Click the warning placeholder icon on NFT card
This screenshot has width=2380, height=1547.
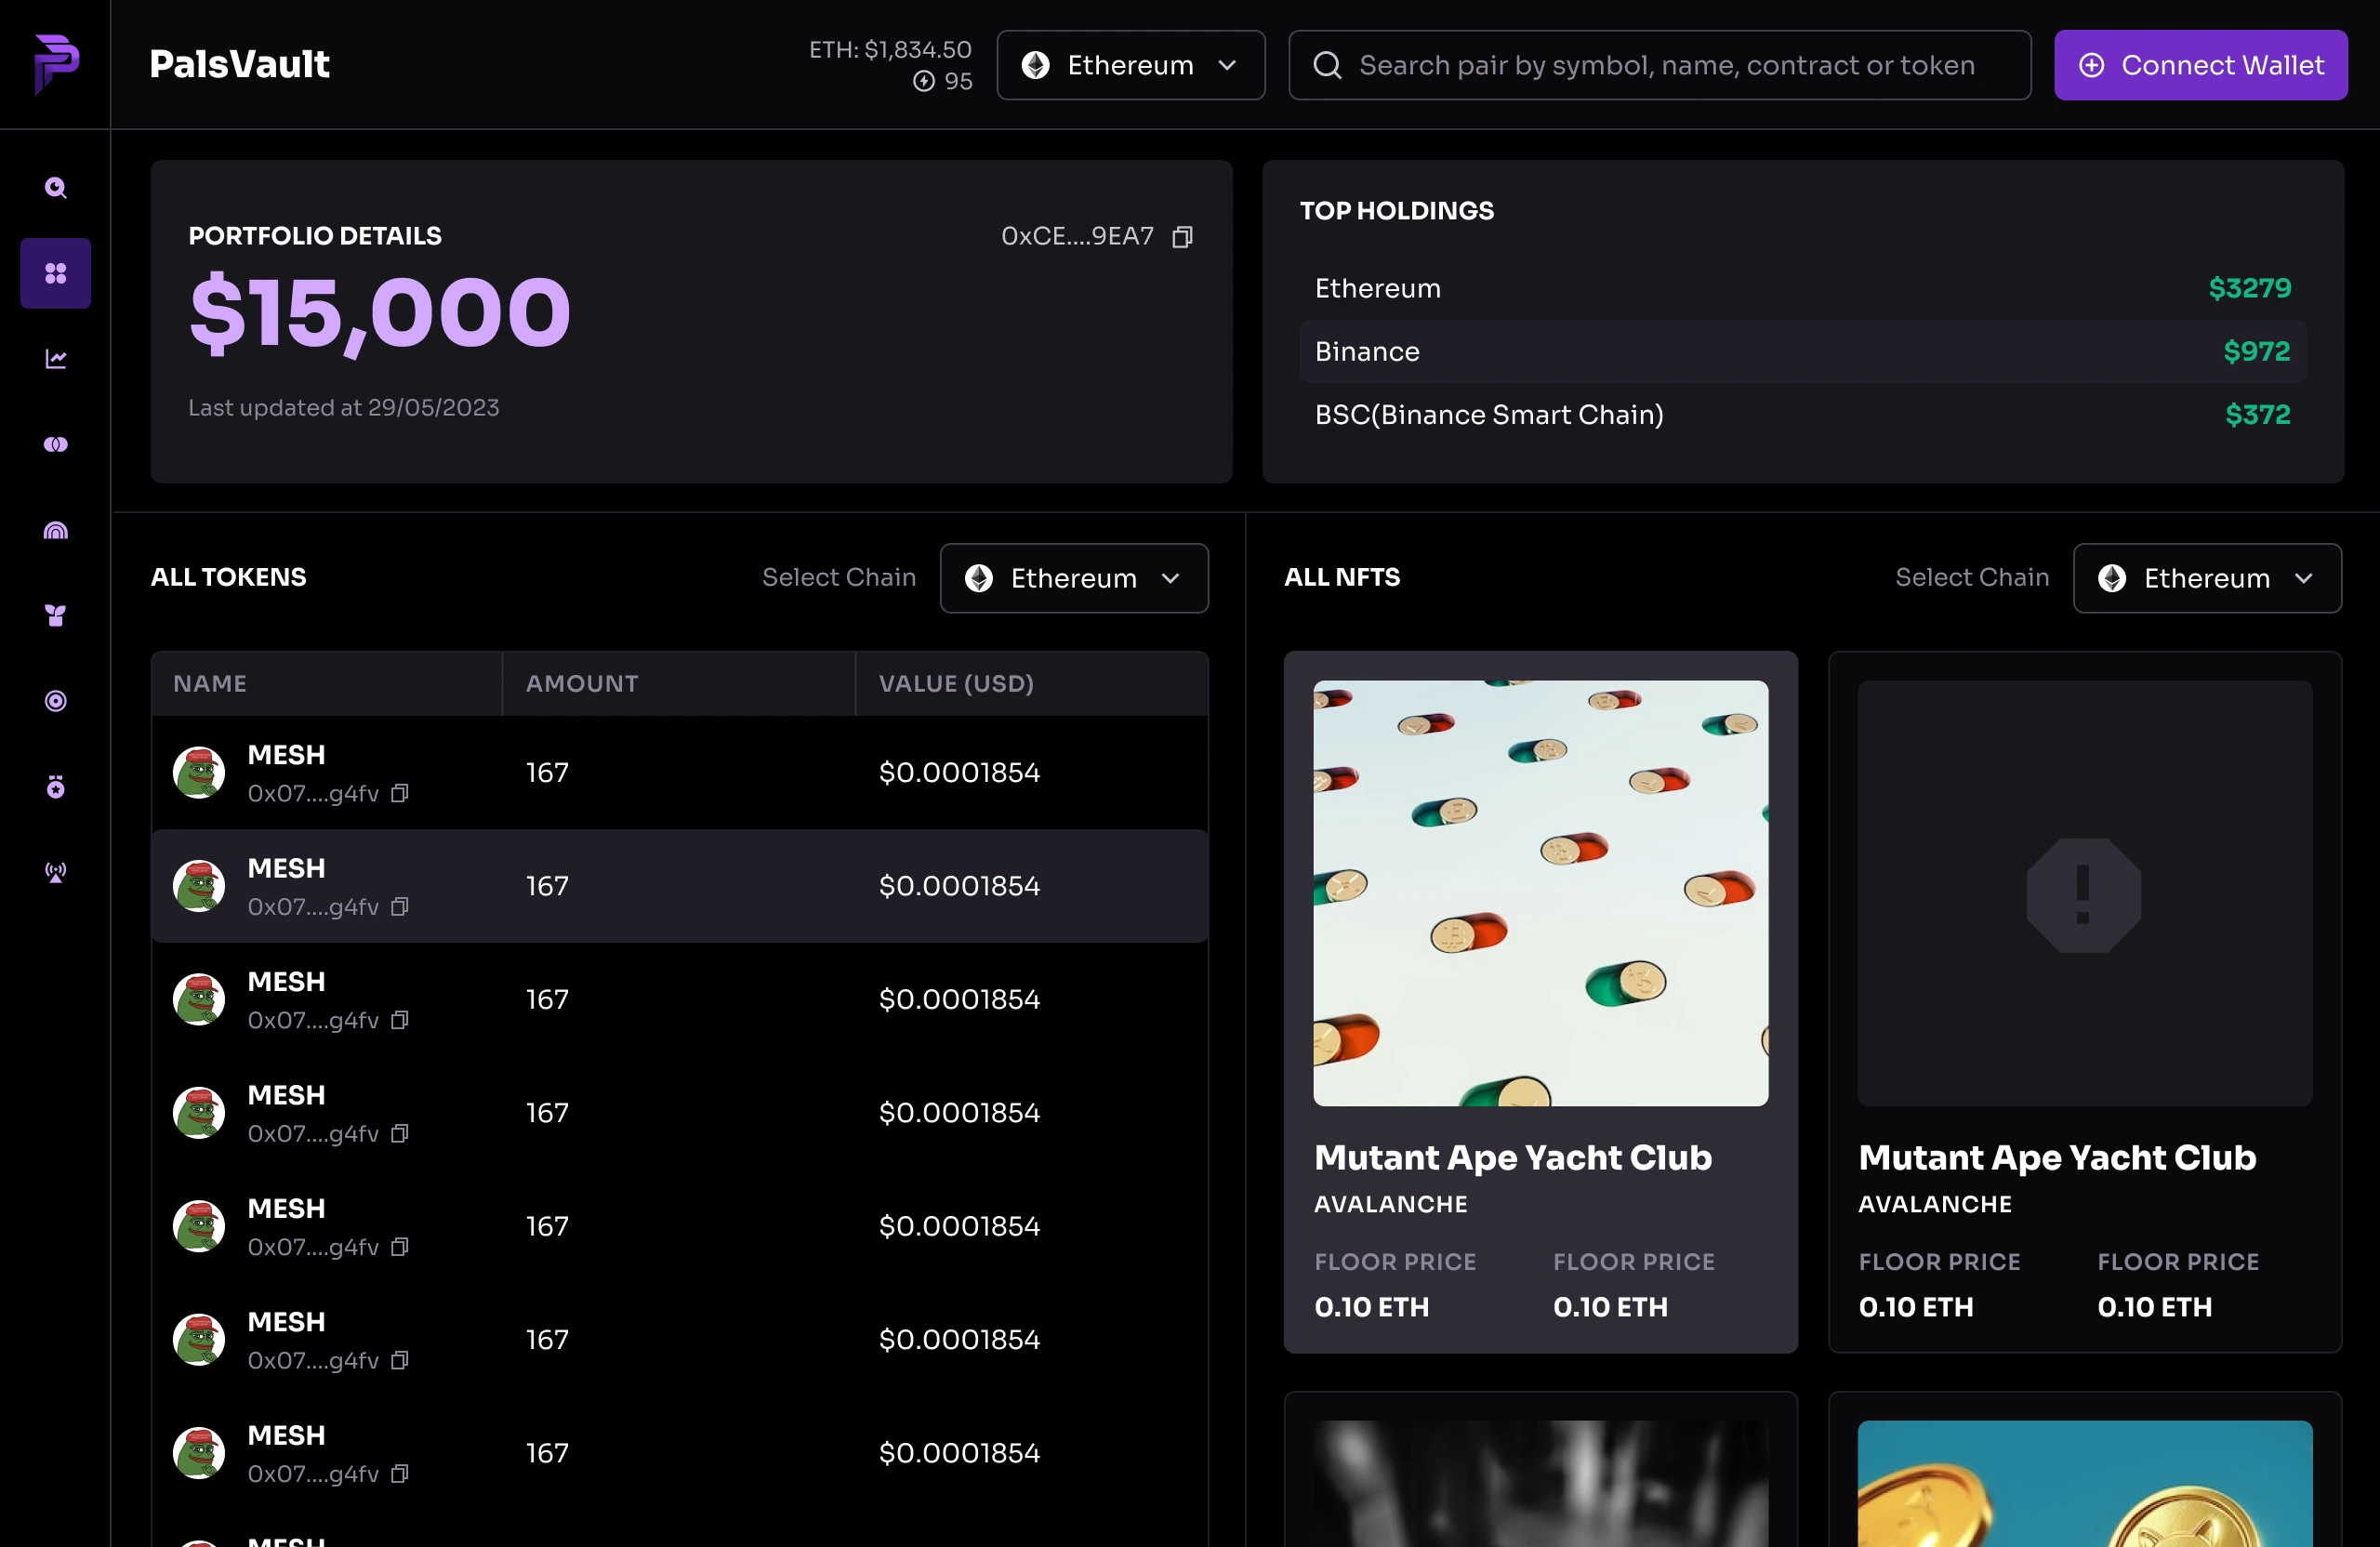(x=2084, y=895)
